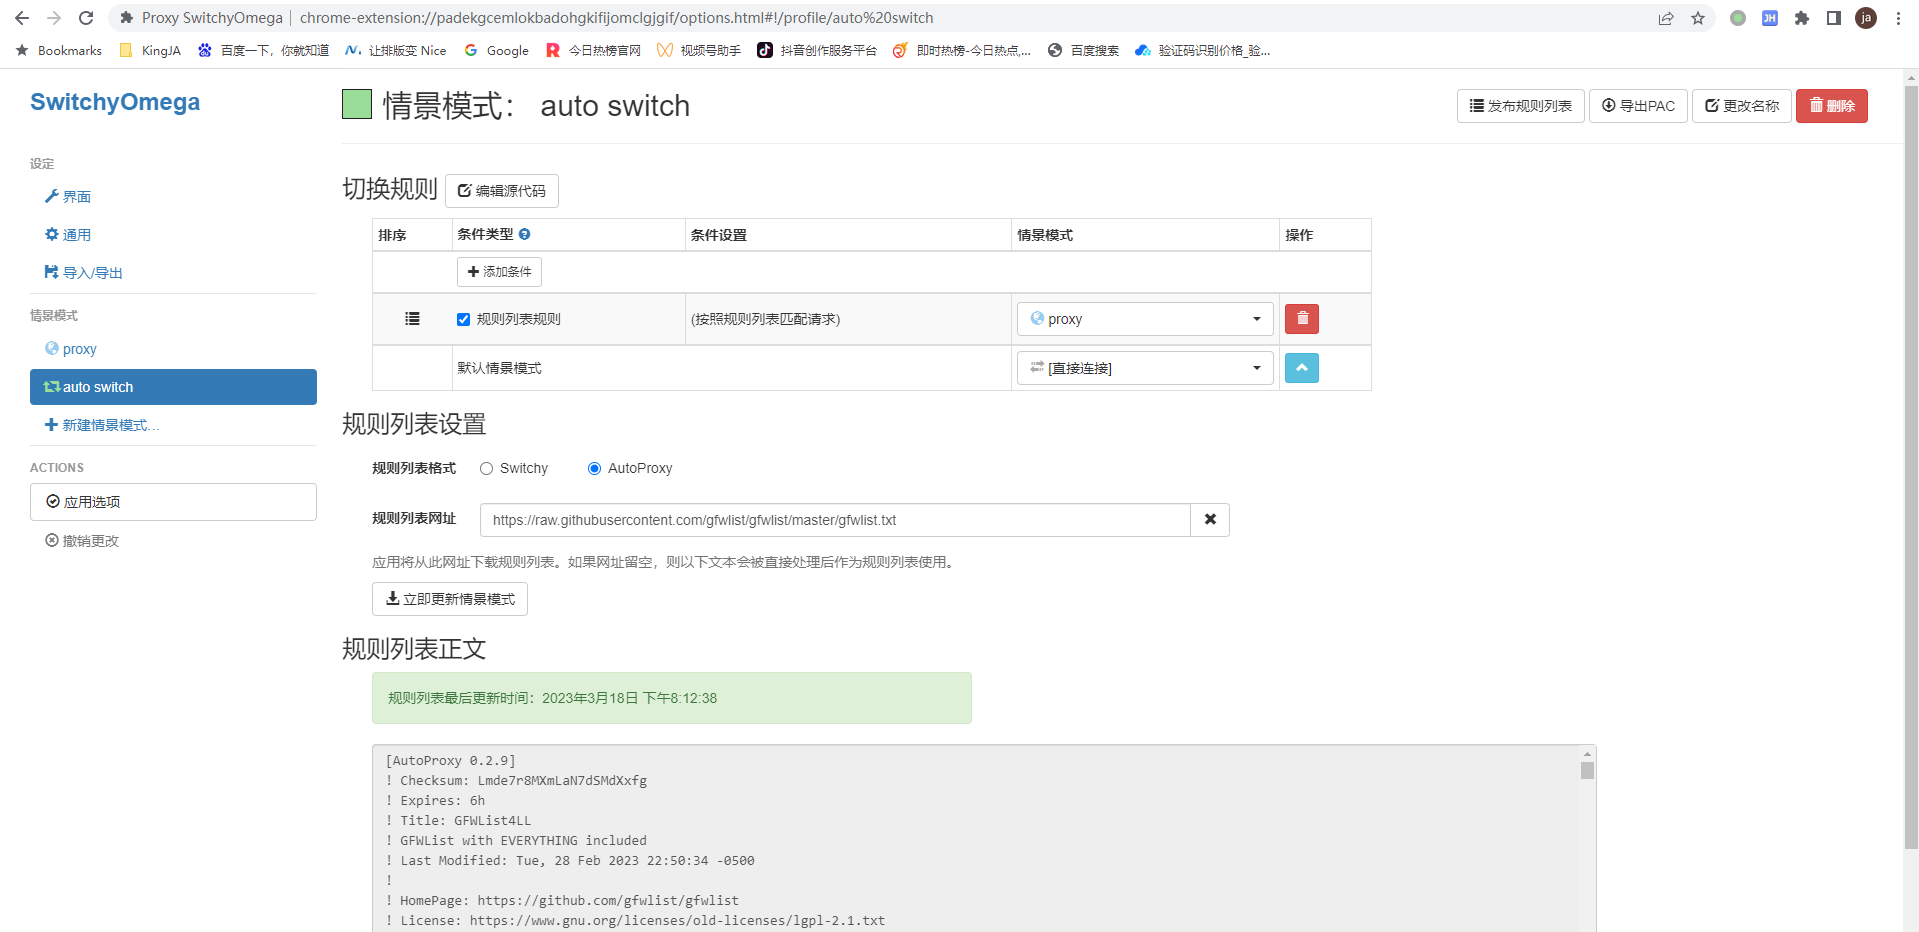The image size is (1919, 932).
Task: Click the browser back arrow
Action: click(x=22, y=18)
